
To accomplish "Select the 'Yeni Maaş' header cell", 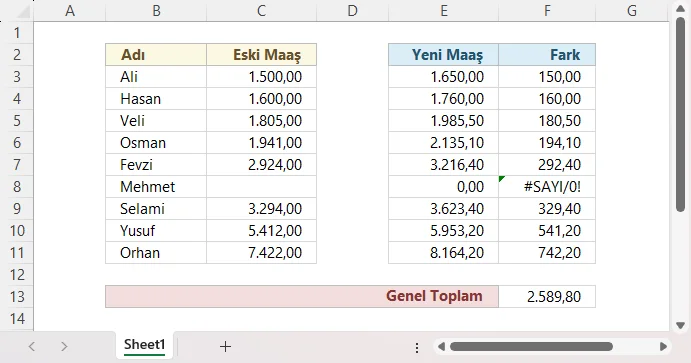I will [x=443, y=55].
